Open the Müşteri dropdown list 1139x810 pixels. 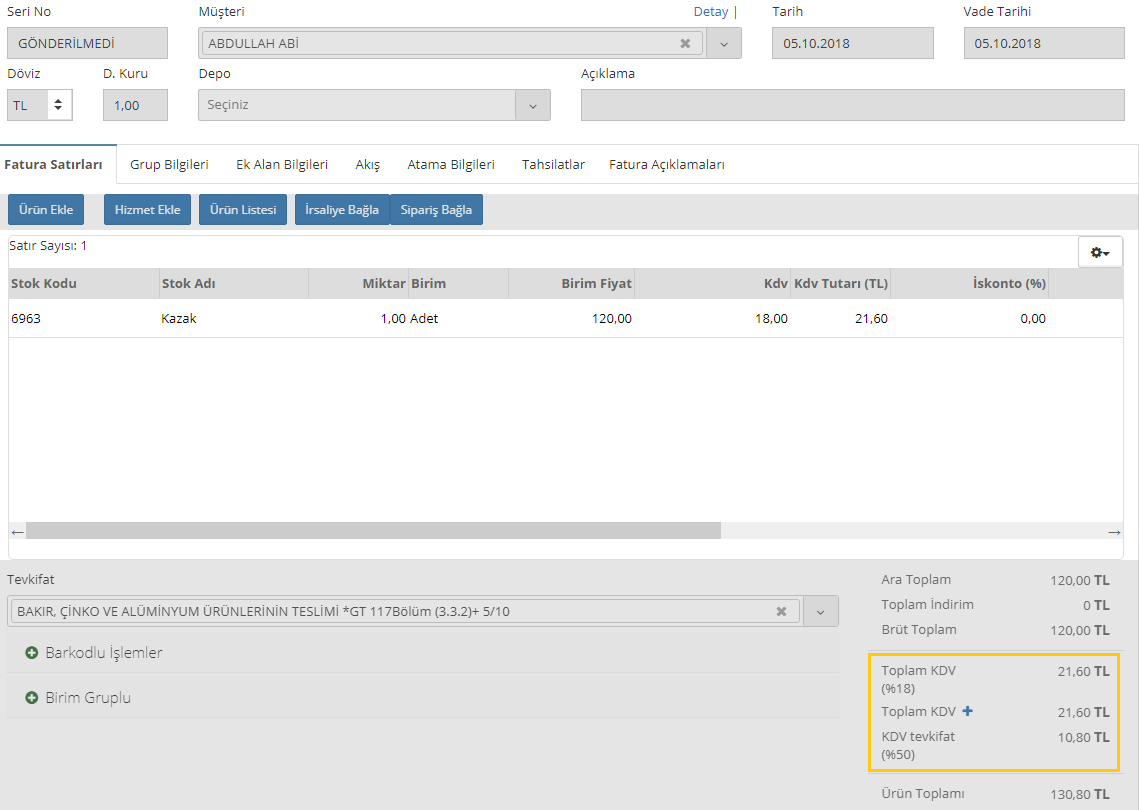pyautogui.click(x=724, y=43)
